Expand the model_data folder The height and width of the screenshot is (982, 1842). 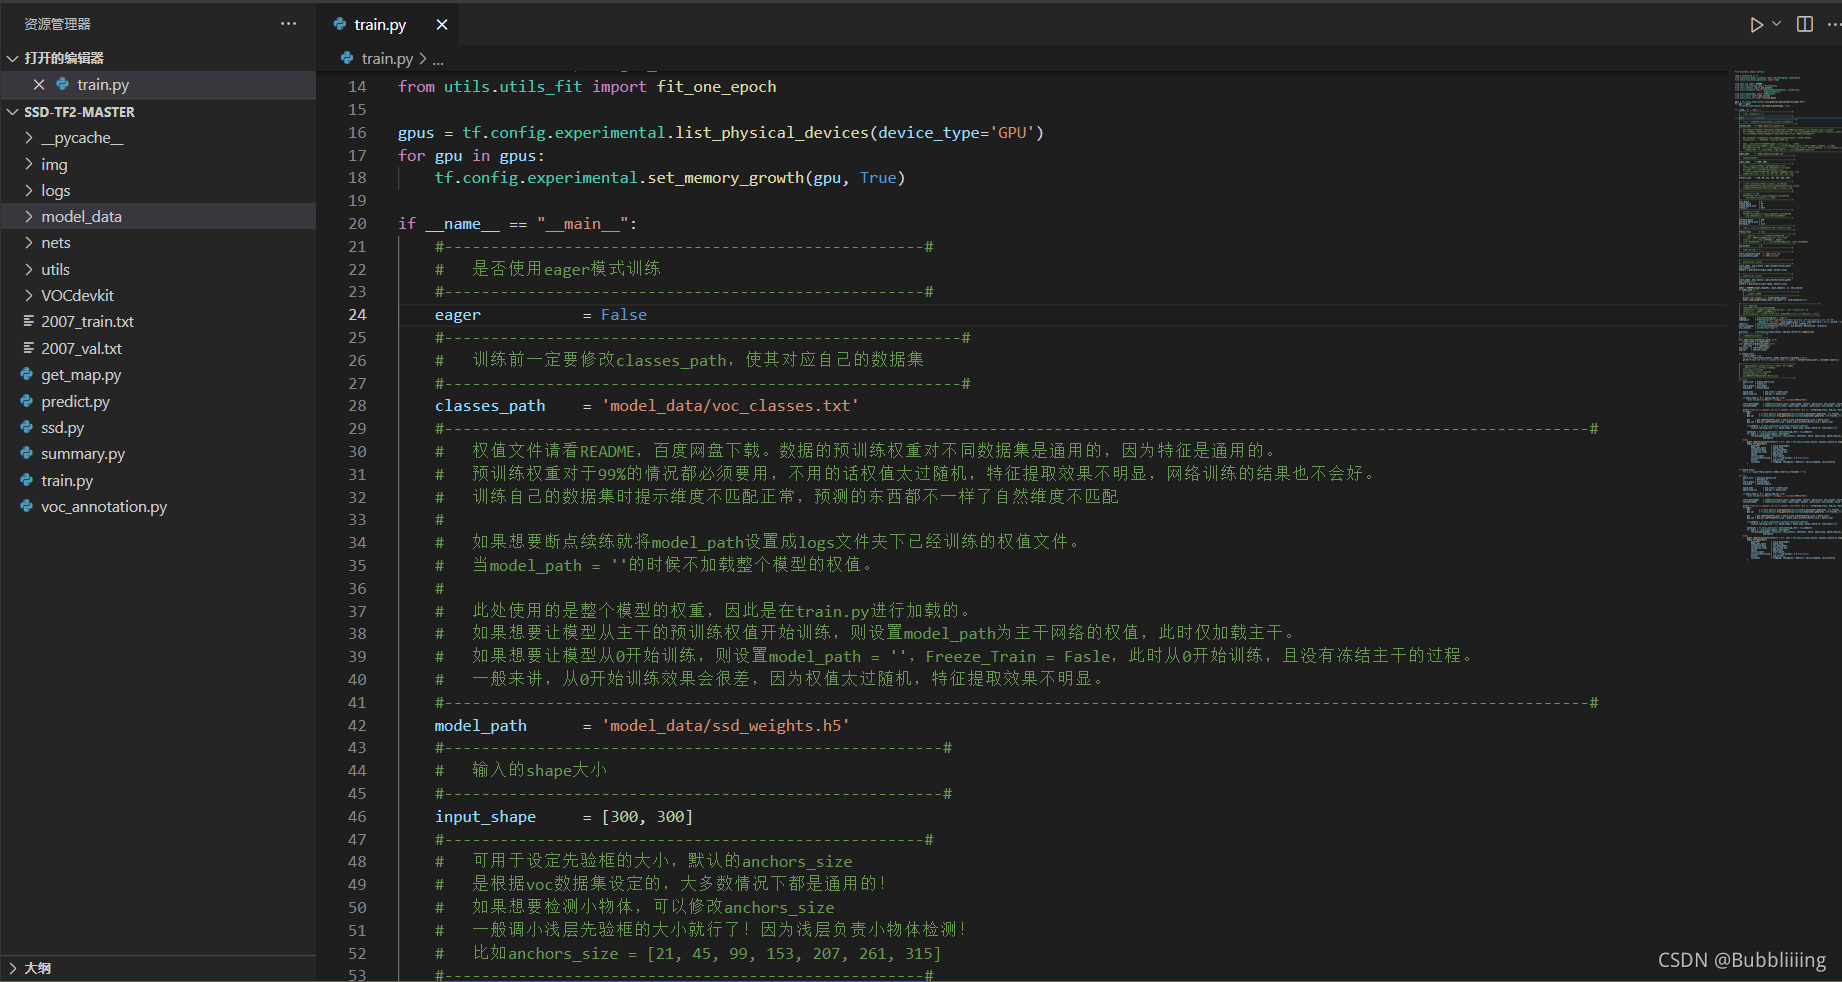click(29, 216)
